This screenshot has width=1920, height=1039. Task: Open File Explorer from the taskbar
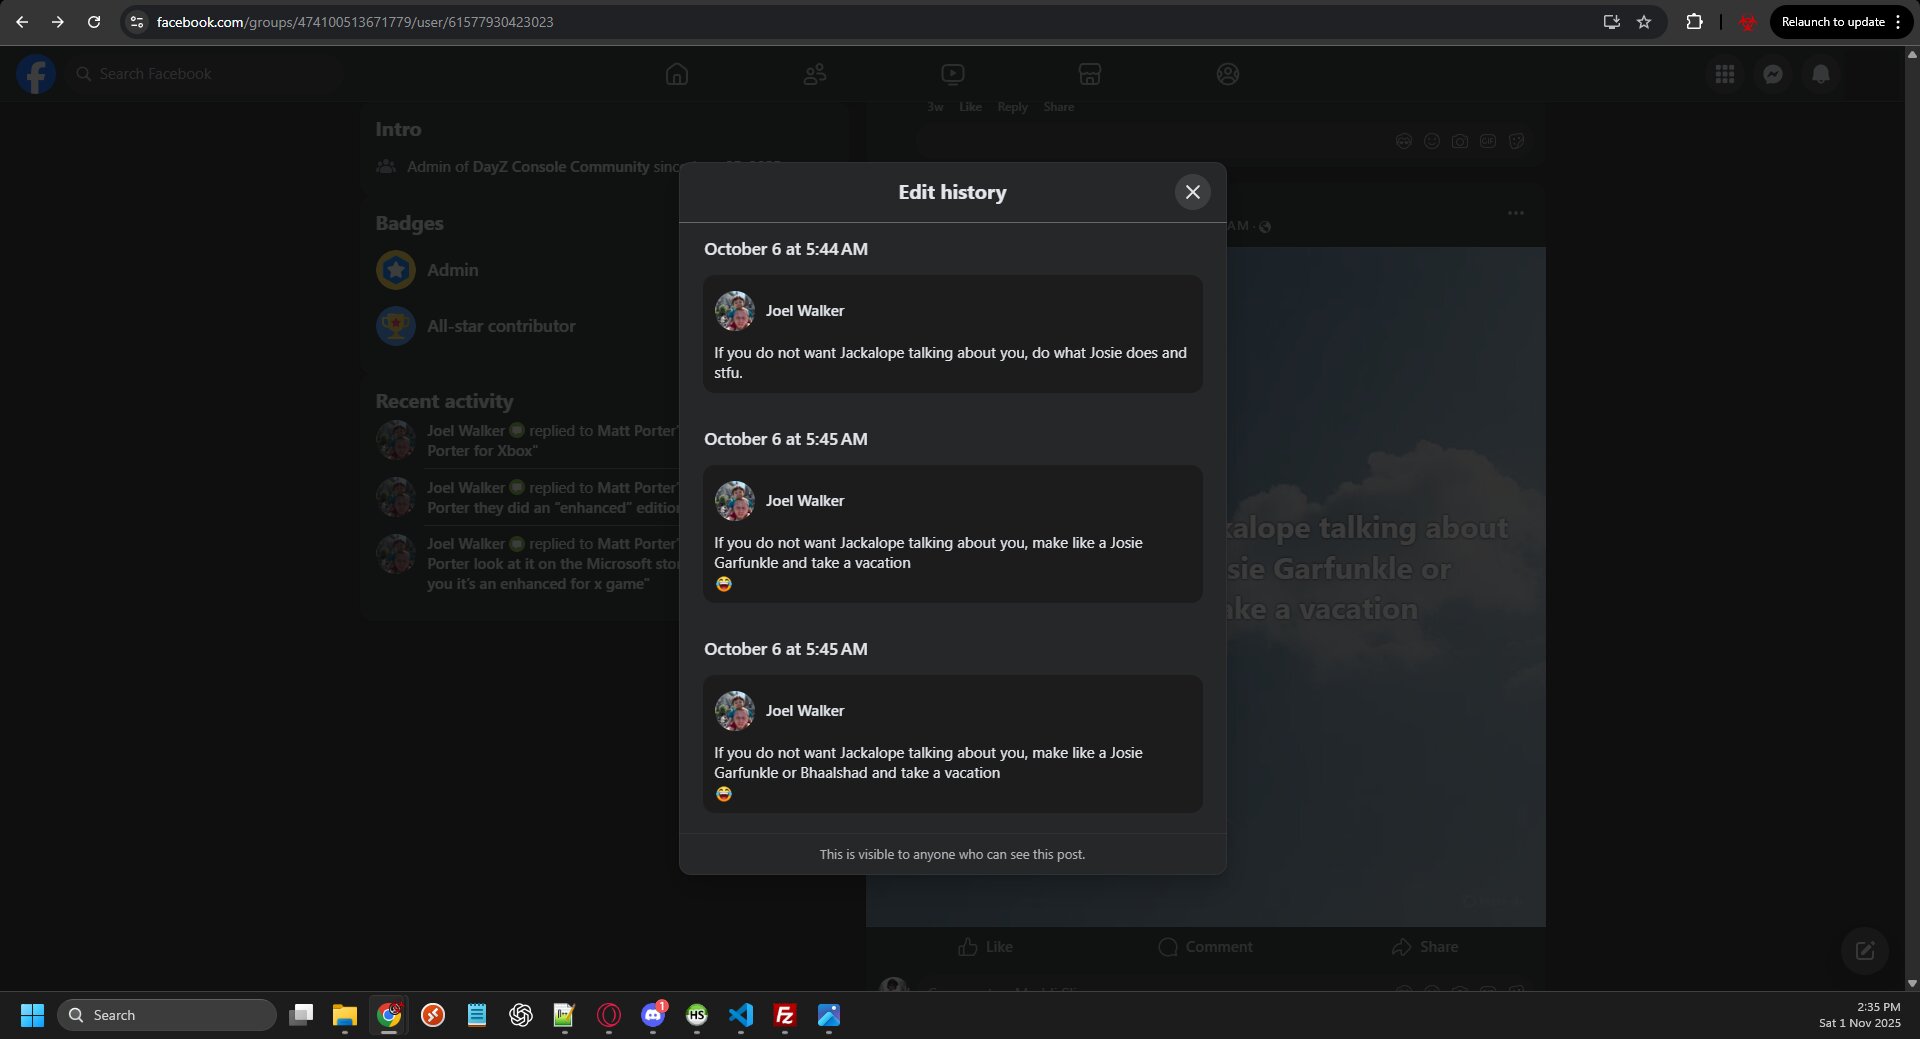click(345, 1015)
